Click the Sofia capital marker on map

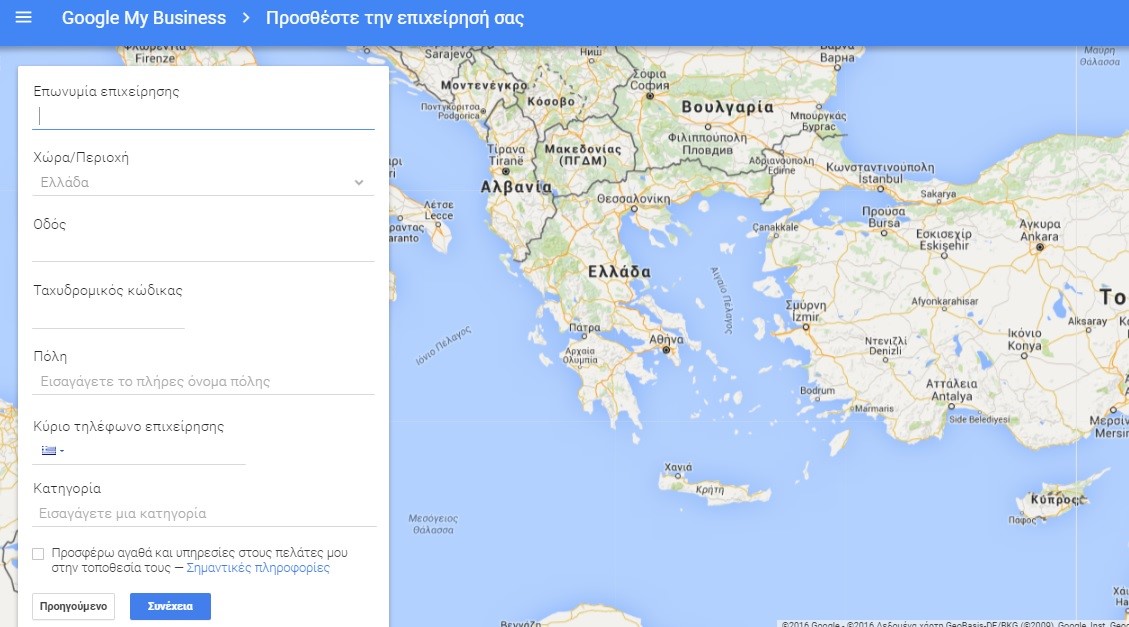click(x=650, y=96)
